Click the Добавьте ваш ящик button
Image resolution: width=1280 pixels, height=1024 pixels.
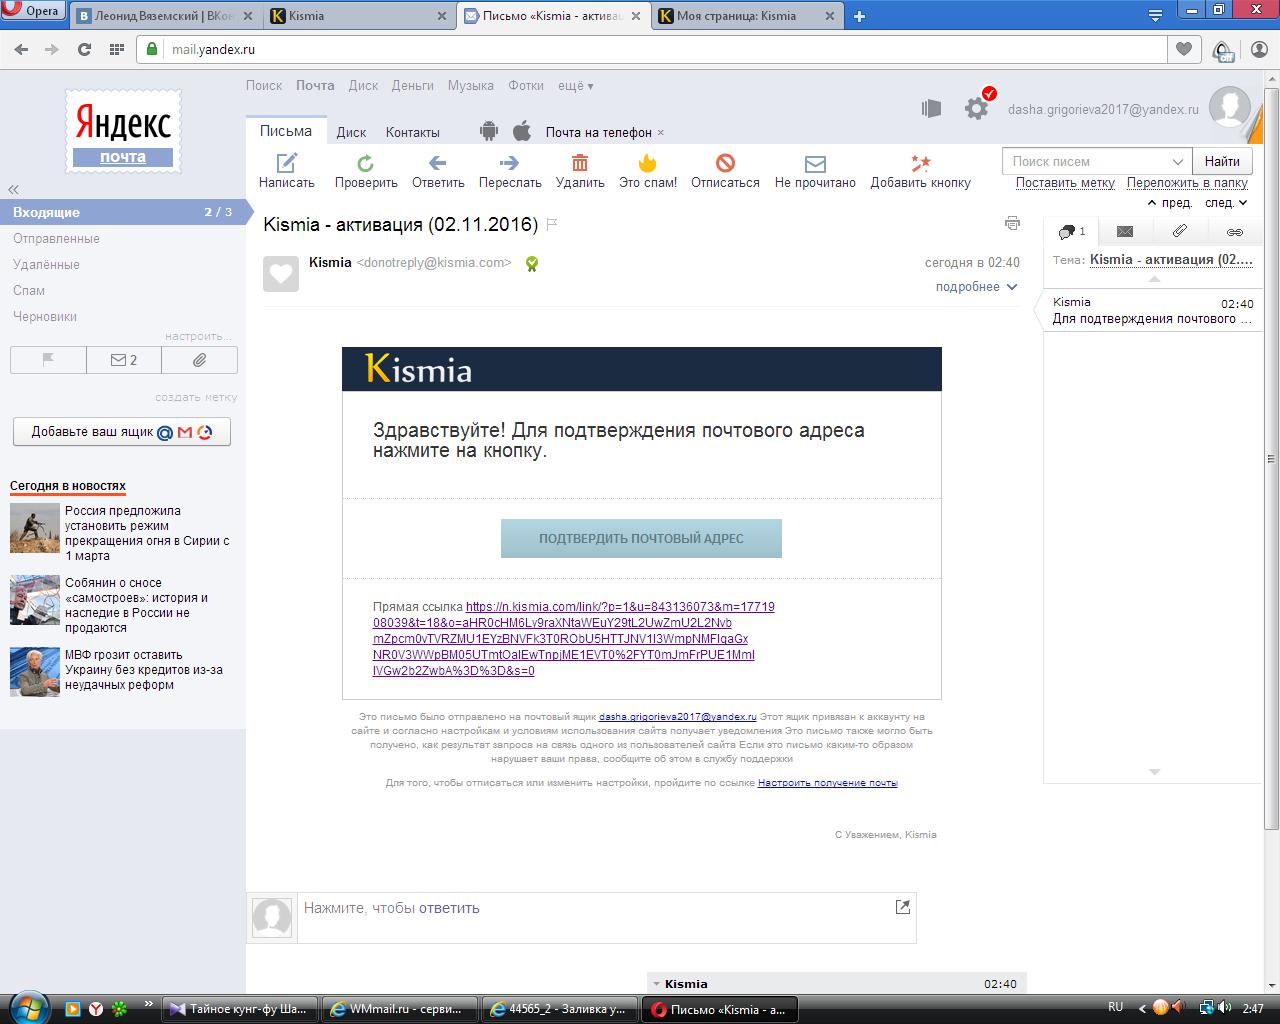click(122, 432)
